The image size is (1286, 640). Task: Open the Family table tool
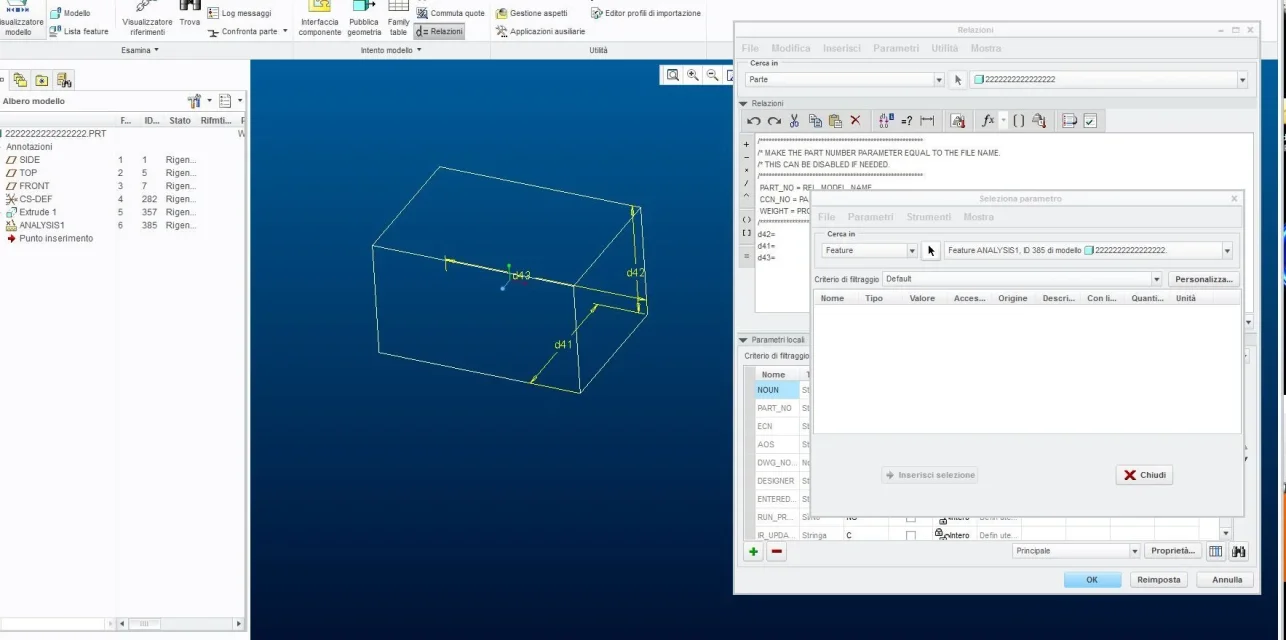398,19
